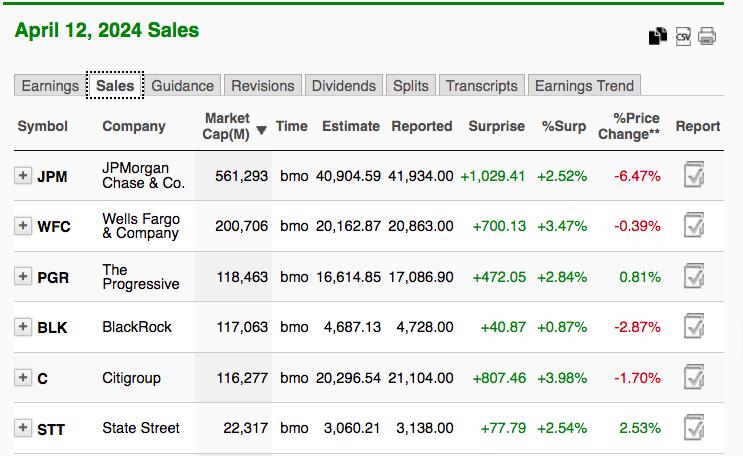Open the Citigroup report icon
Image resolution: width=743 pixels, height=456 pixels.
(694, 378)
